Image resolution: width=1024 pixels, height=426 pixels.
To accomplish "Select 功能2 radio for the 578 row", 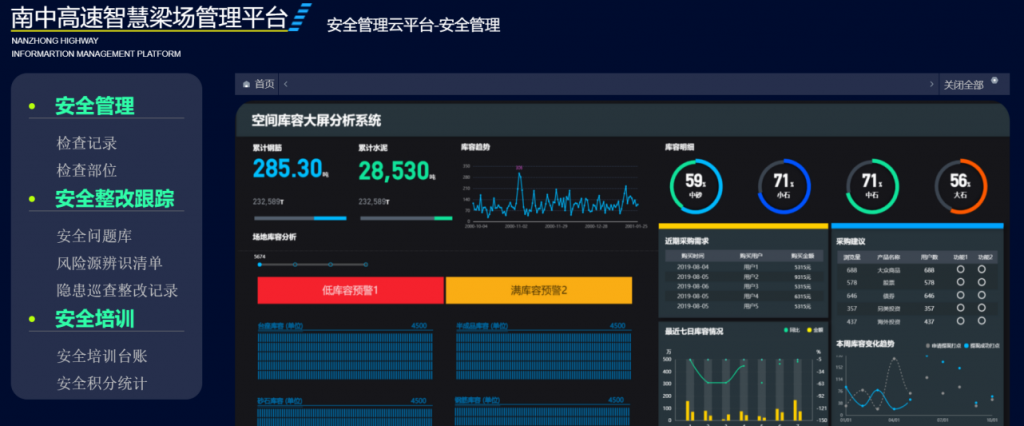I will pos(981,283).
